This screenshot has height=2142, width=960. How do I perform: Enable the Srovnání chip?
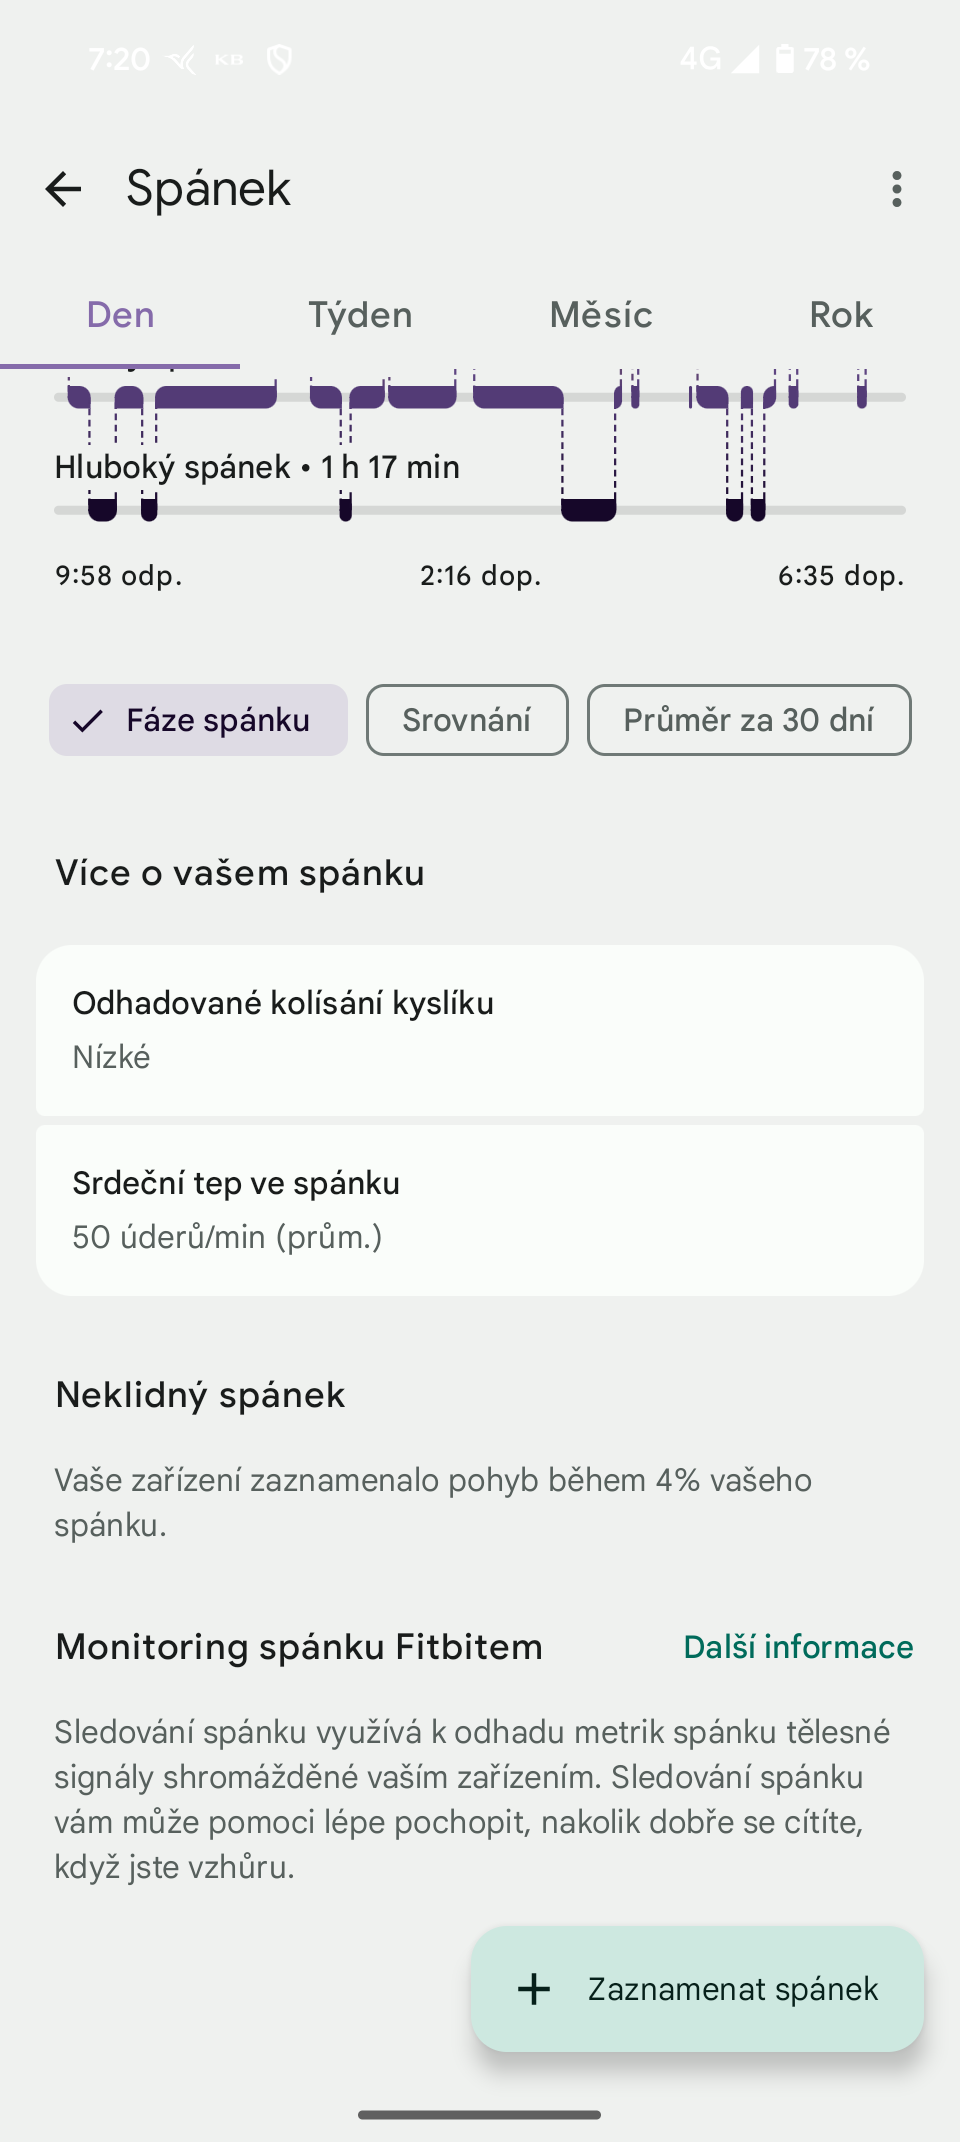[x=467, y=720]
